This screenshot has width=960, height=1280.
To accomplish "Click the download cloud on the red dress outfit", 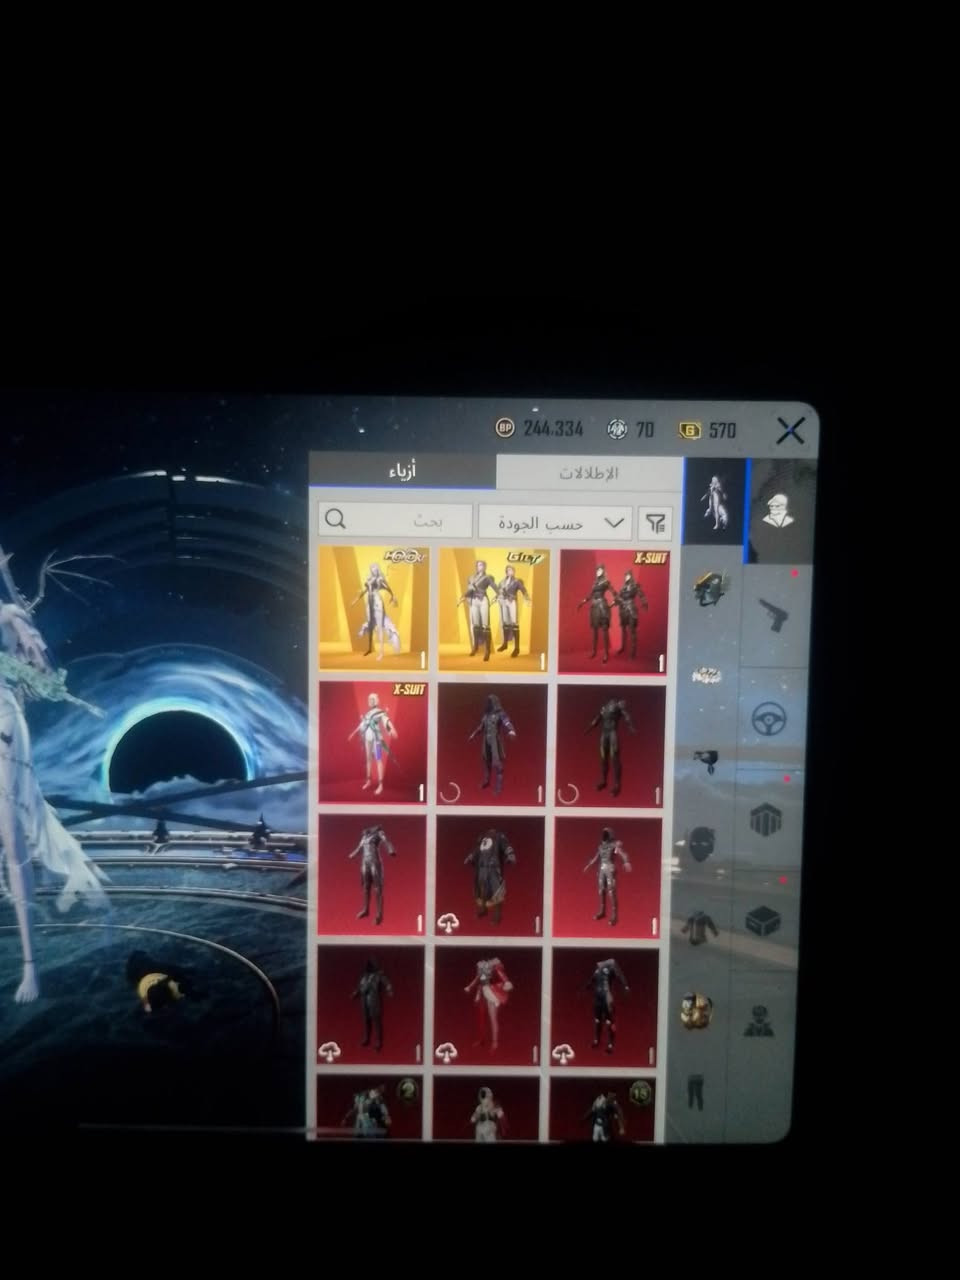I will (447, 1052).
